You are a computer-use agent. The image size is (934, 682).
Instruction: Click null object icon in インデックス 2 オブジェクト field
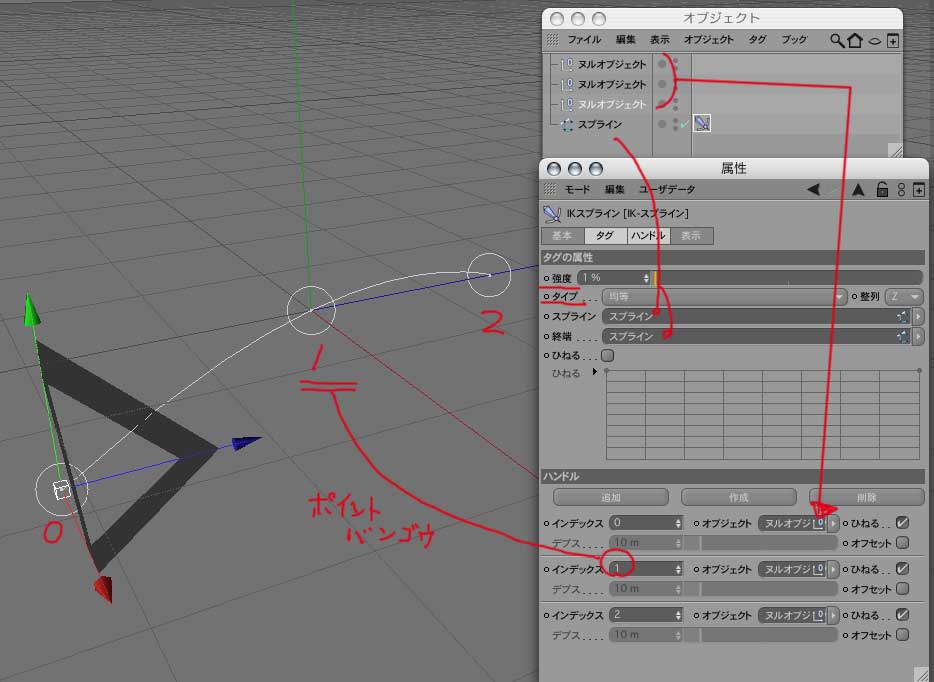coord(820,615)
